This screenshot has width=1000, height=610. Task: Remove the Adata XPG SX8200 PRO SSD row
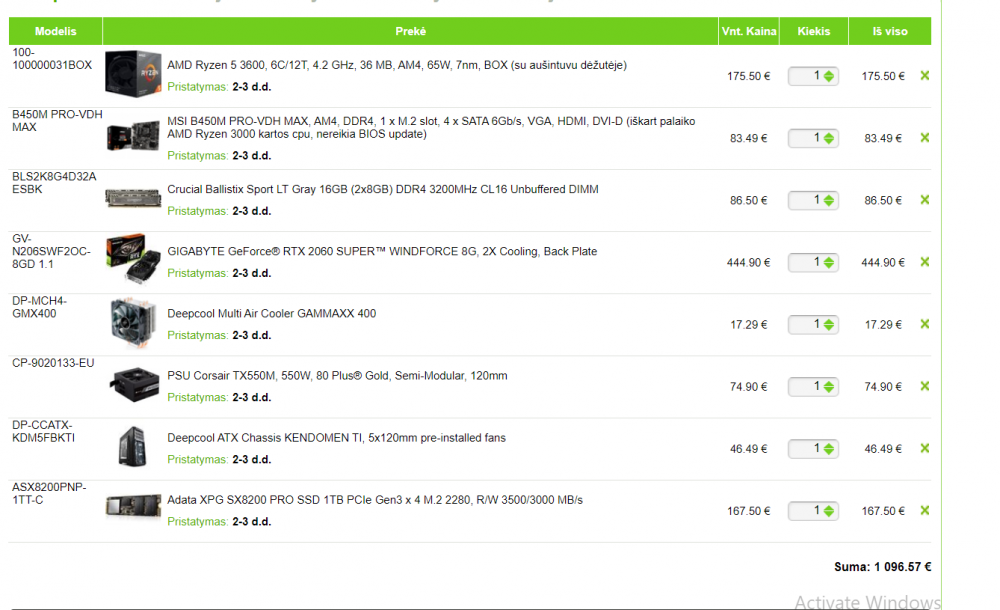924,510
